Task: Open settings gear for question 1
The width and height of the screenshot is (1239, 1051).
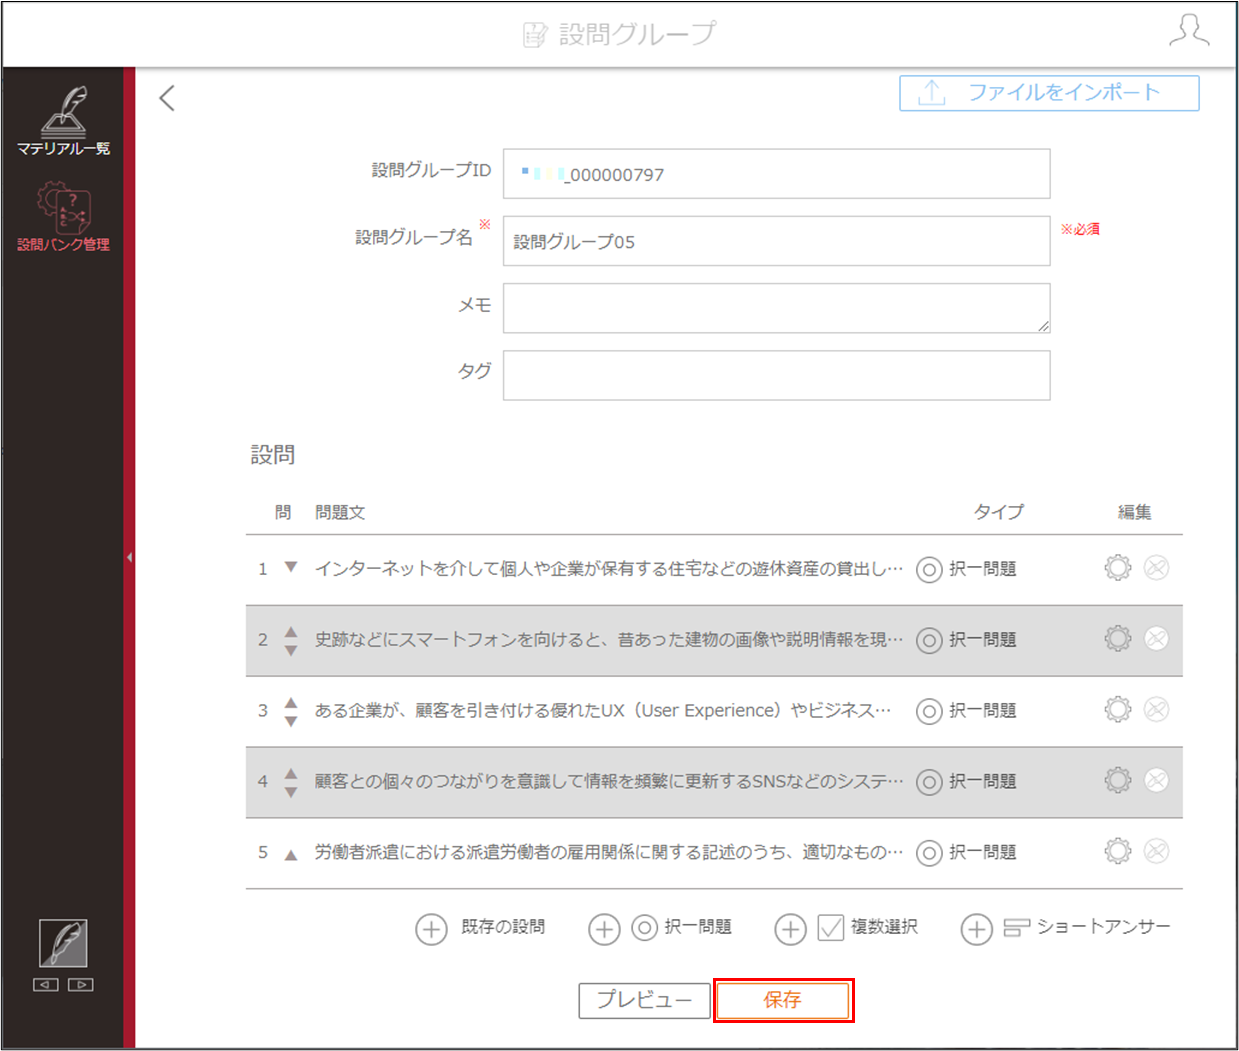Action: click(1118, 568)
